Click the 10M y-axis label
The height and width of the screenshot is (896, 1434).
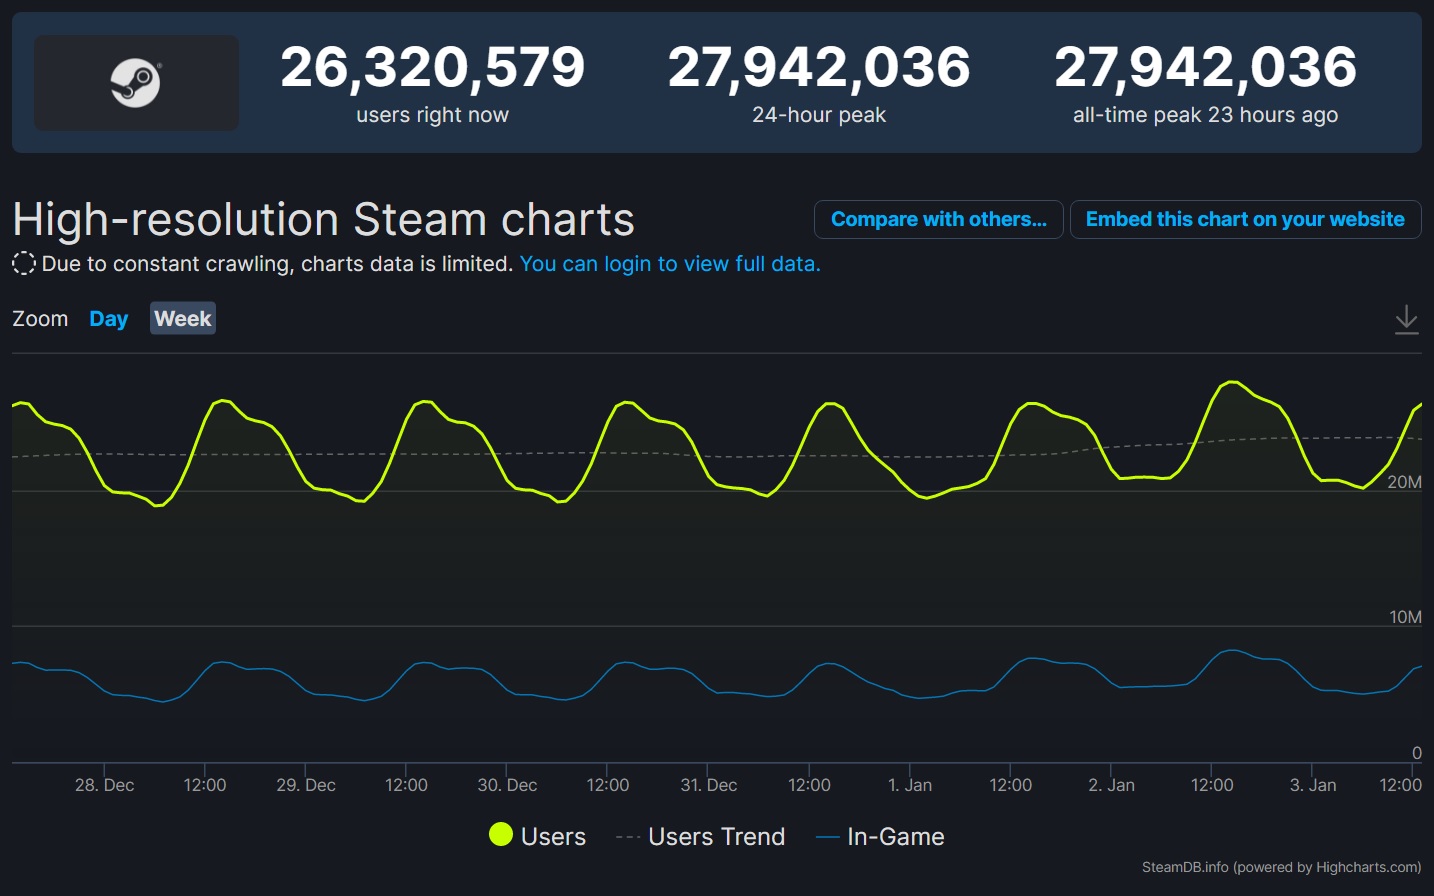(x=1405, y=617)
